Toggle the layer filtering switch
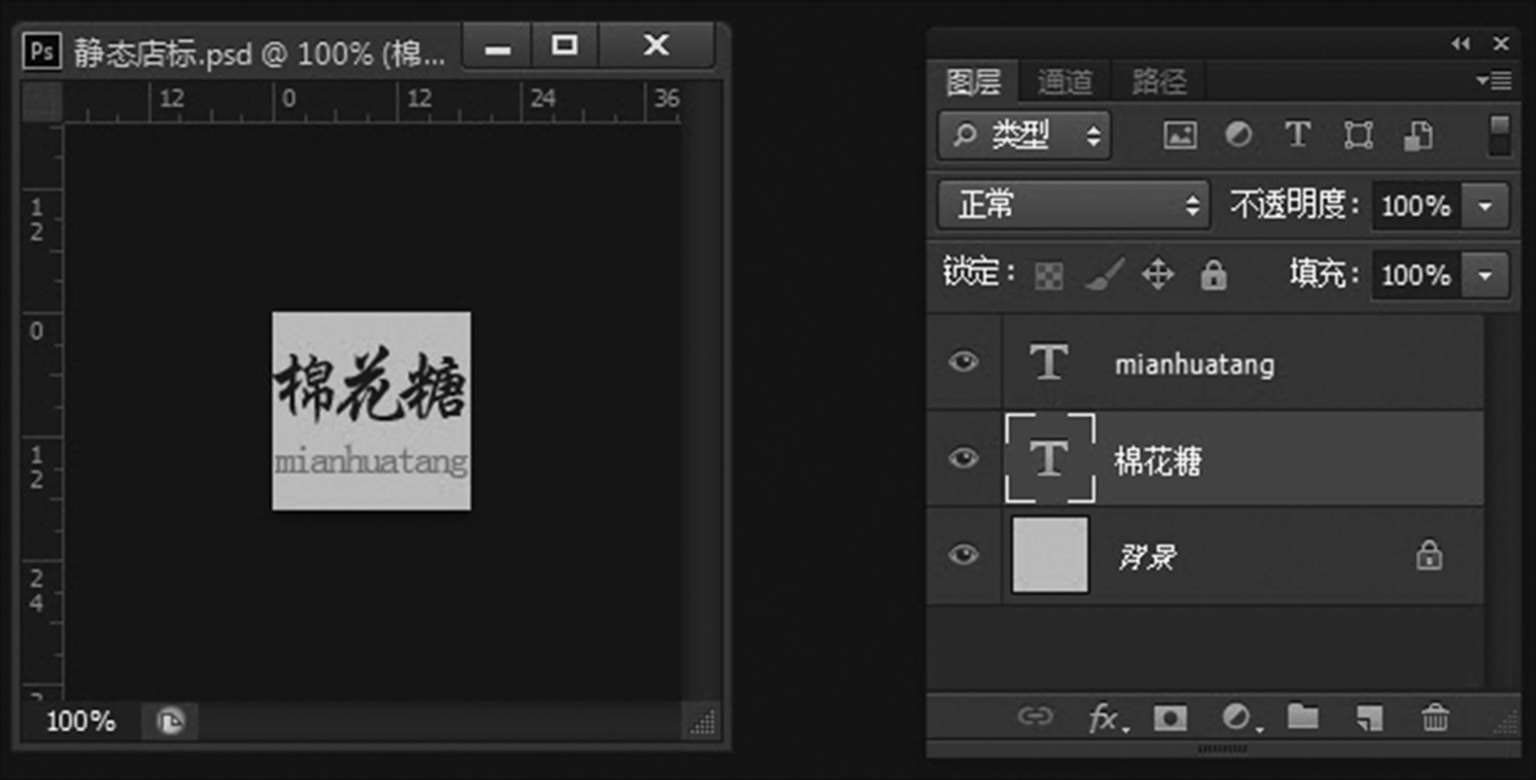This screenshot has height=780, width=1536. (1499, 135)
